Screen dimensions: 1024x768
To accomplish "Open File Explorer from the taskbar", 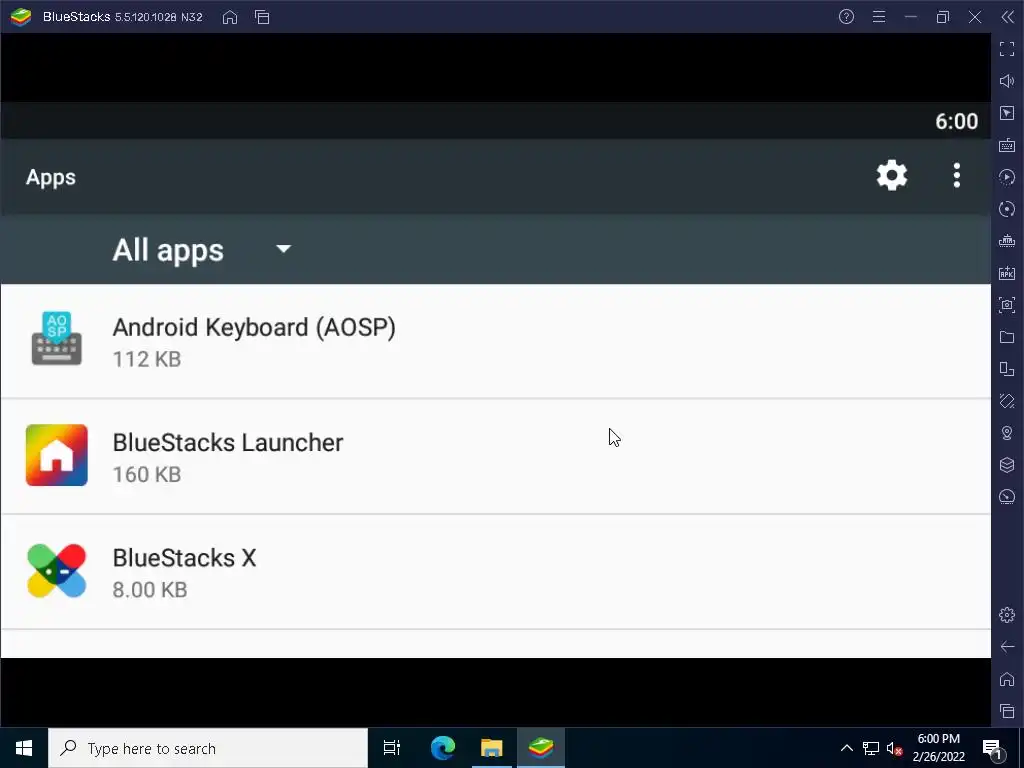I will pos(492,748).
